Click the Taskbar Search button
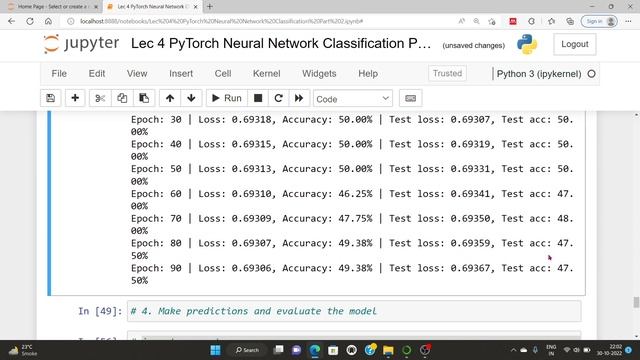 (247, 350)
